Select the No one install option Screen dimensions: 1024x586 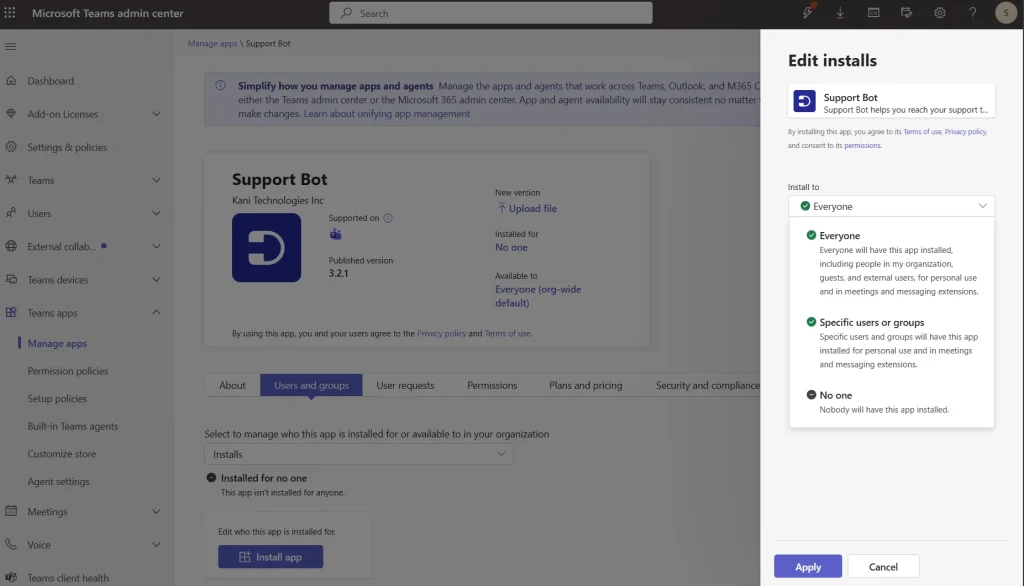(892, 402)
